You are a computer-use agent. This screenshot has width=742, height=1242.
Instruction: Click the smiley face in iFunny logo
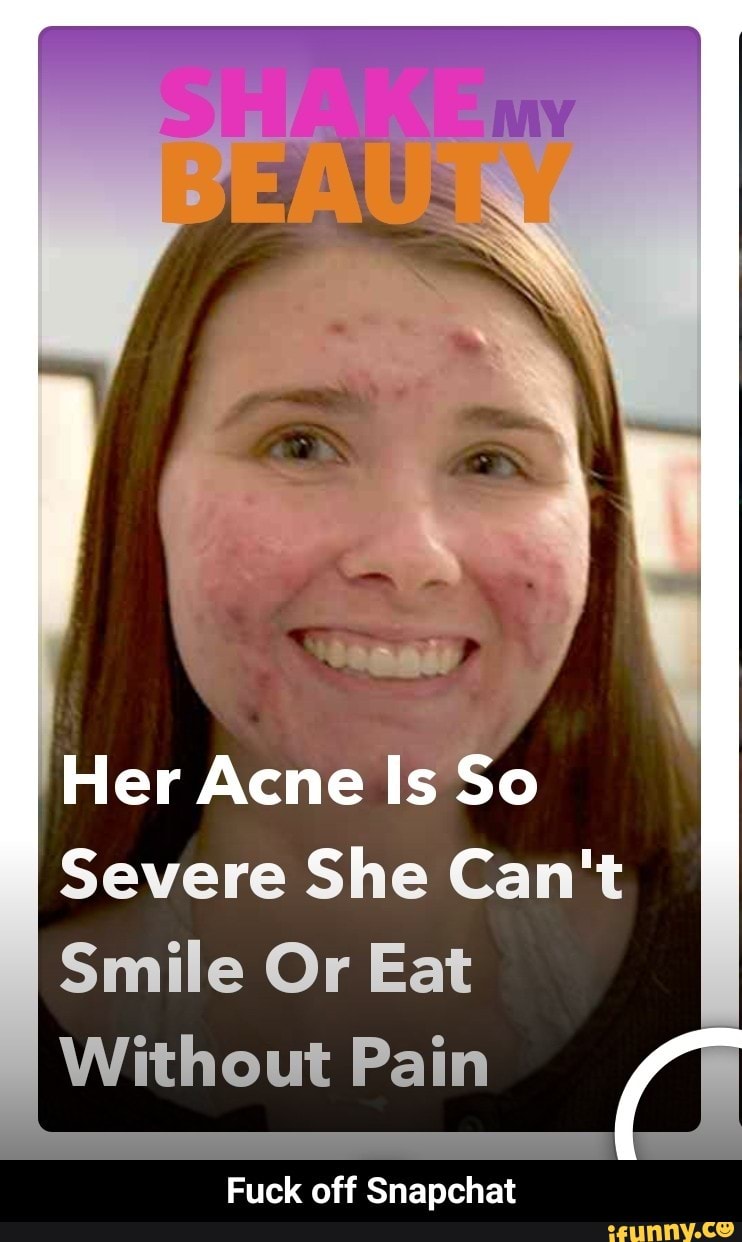click(727, 1226)
